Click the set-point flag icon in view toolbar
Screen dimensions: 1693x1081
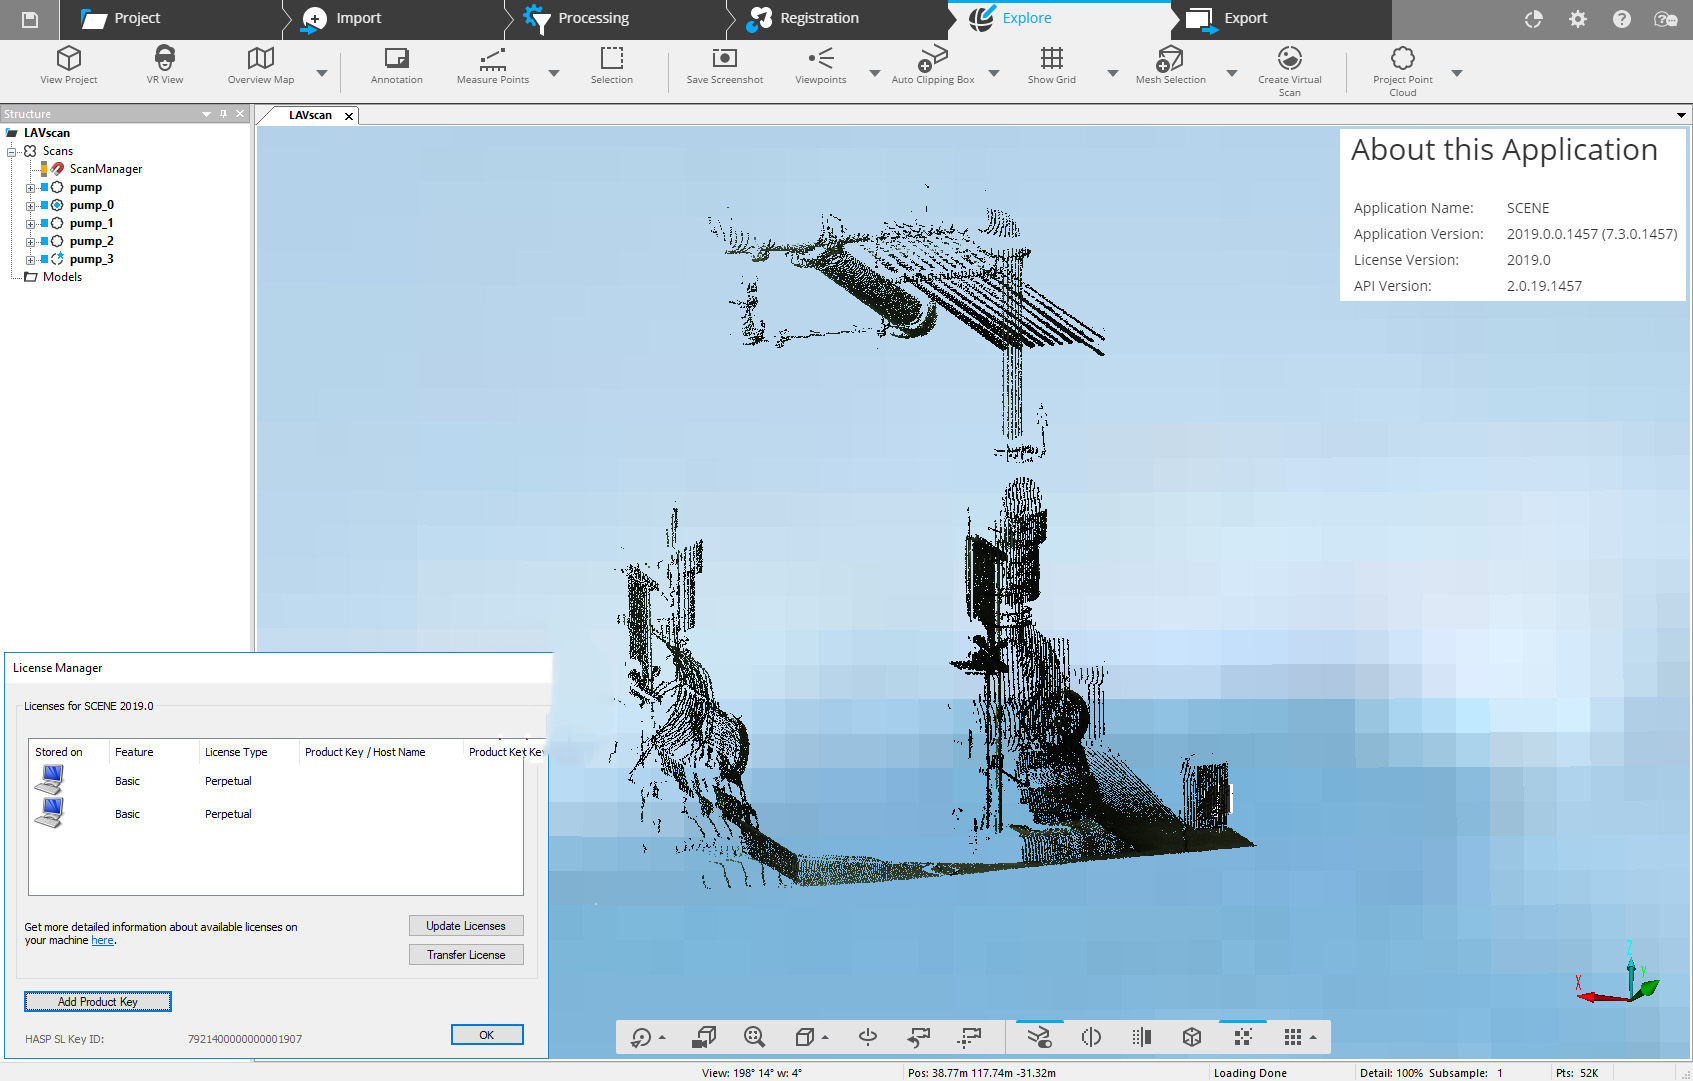(x=969, y=1038)
